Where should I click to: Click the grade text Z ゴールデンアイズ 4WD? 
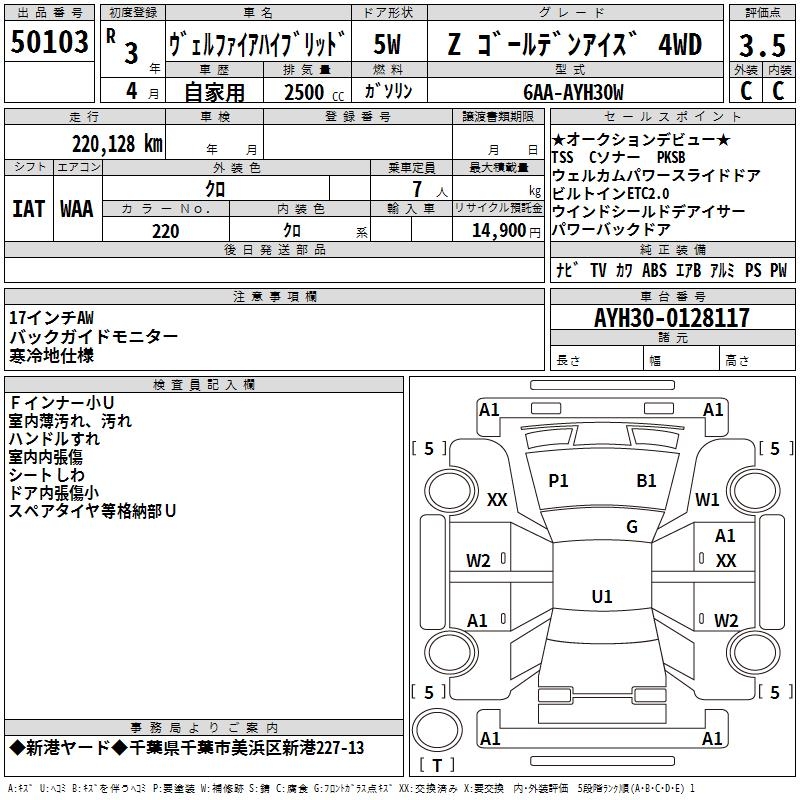(574, 45)
